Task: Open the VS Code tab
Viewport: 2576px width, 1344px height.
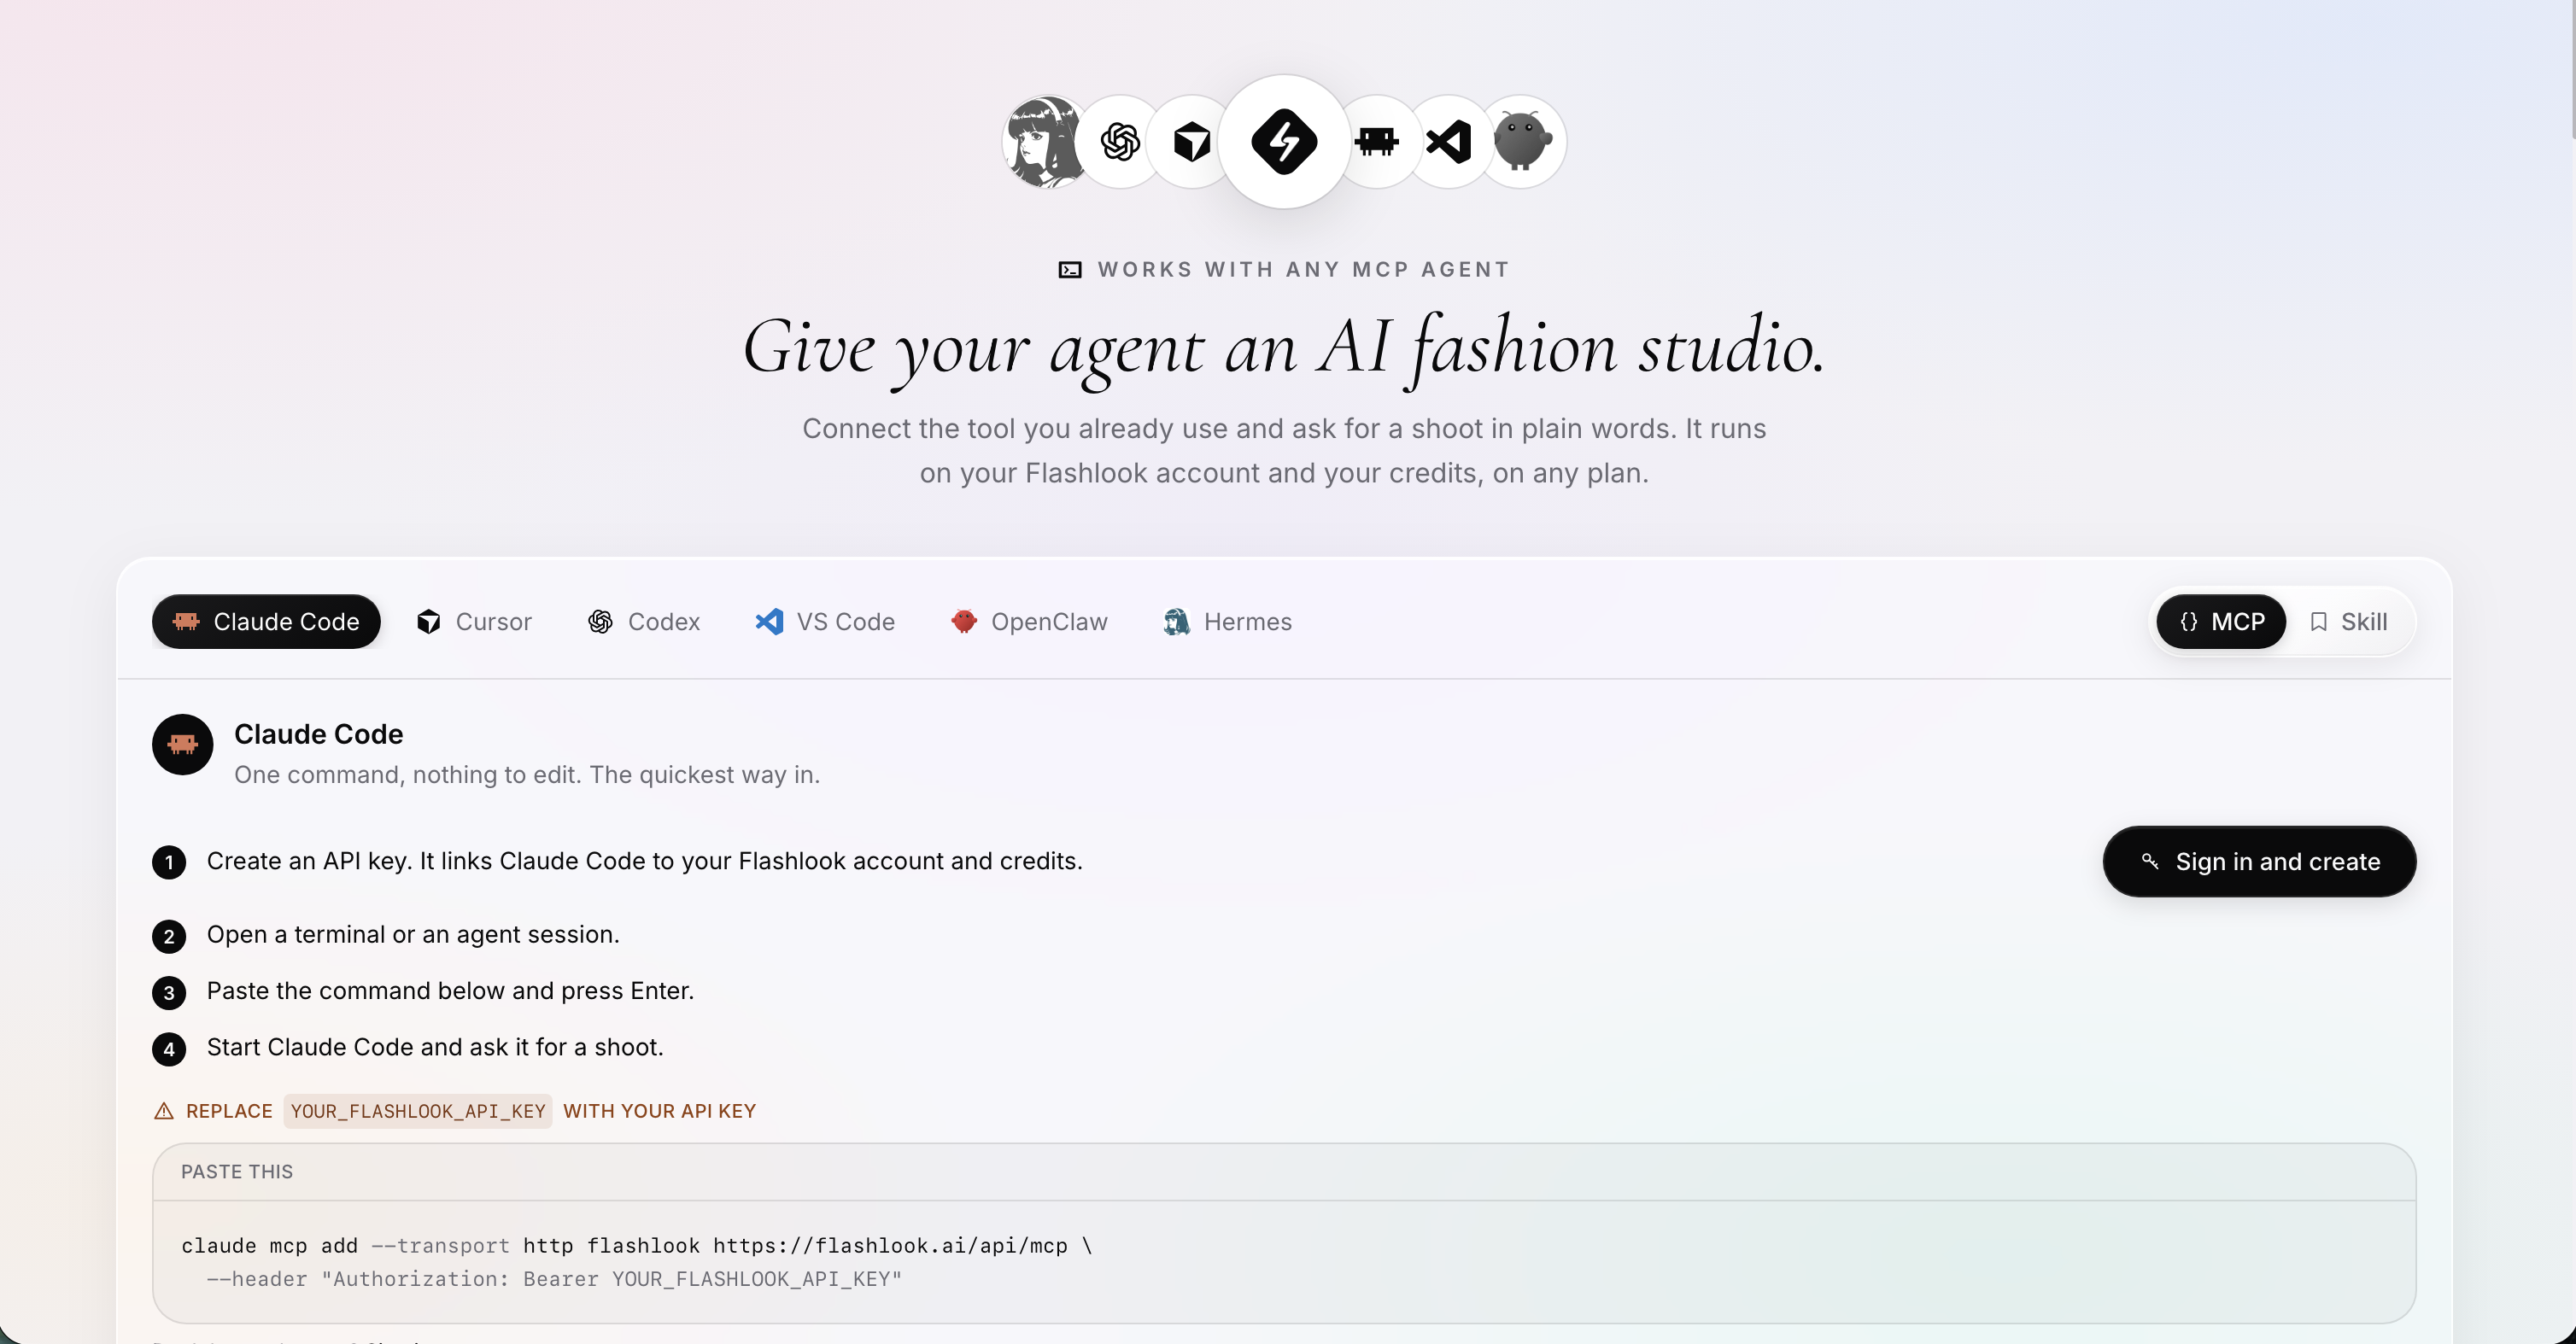Action: point(825,622)
